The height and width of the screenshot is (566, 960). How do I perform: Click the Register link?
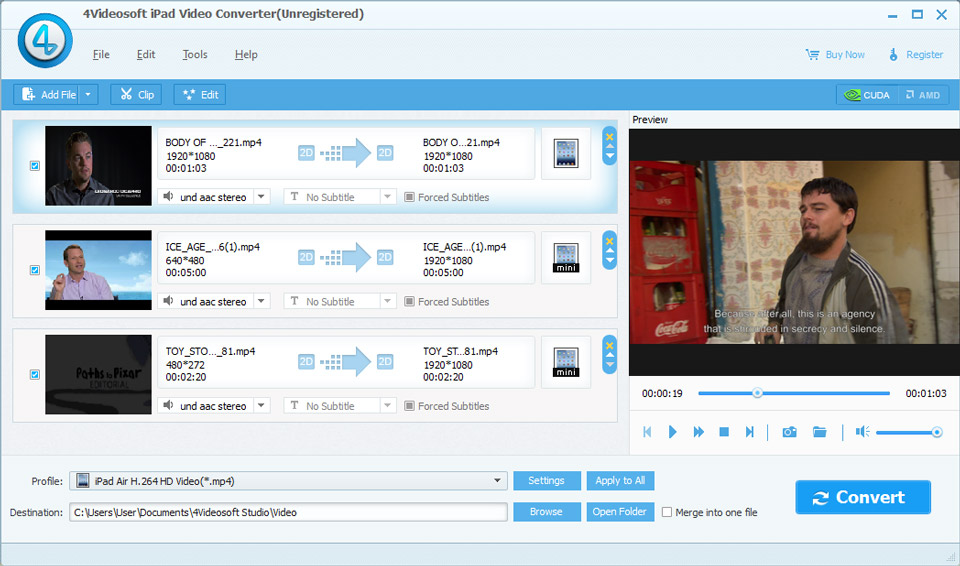(916, 55)
